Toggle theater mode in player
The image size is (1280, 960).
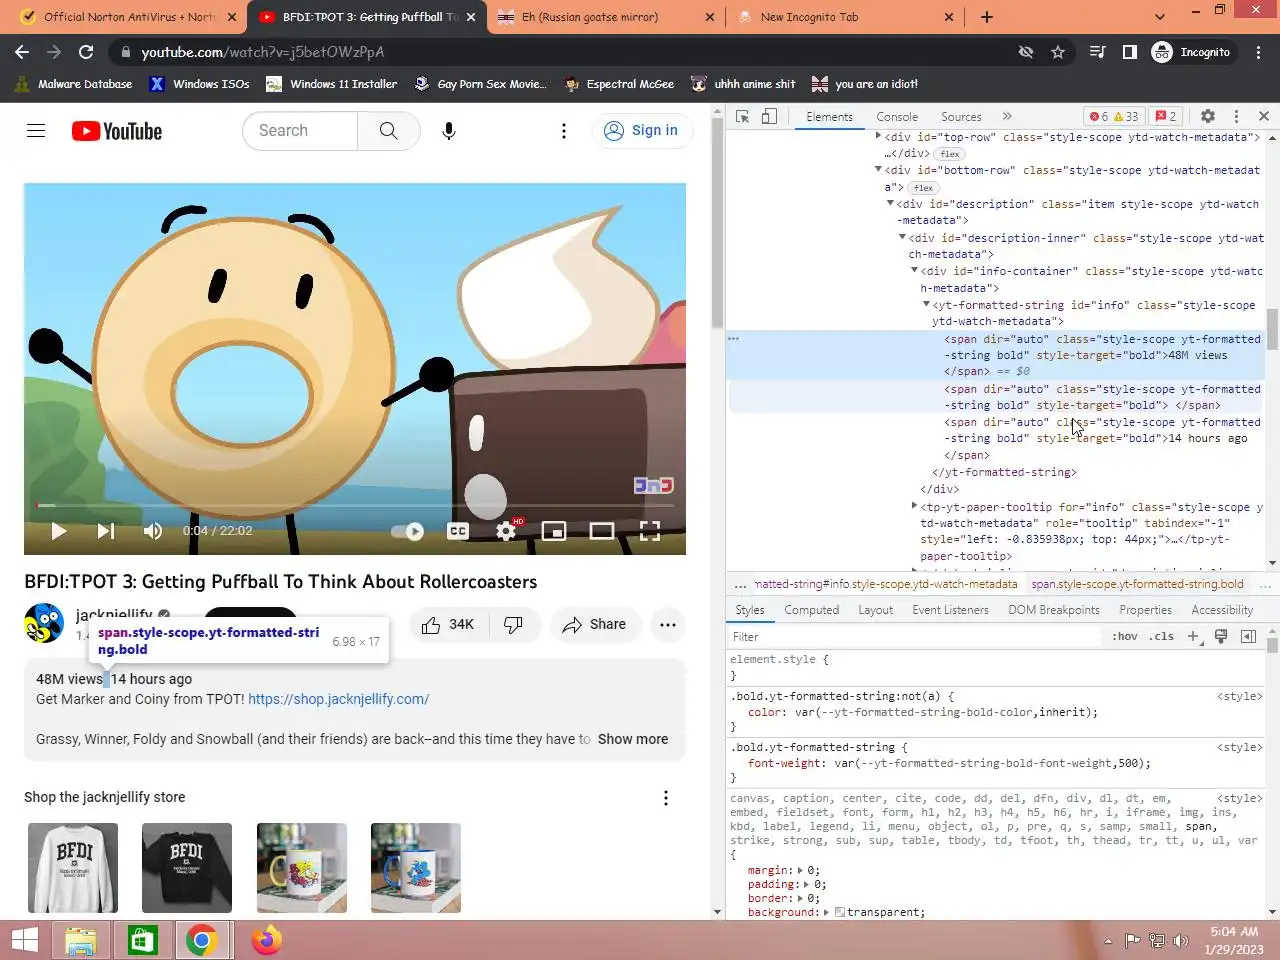point(602,531)
